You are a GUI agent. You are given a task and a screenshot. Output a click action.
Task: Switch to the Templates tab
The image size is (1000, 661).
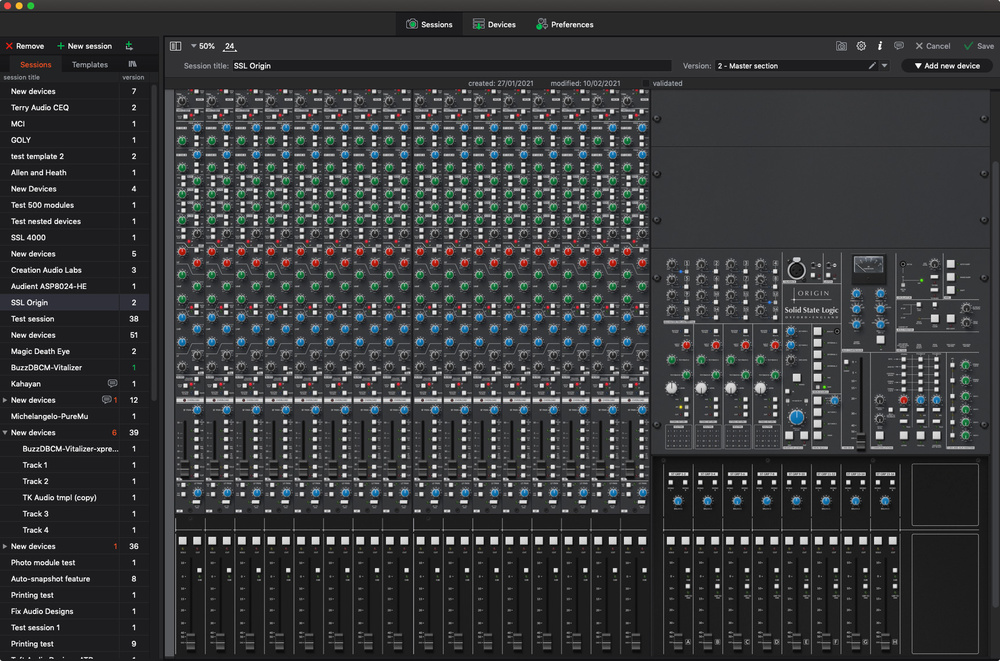90,64
